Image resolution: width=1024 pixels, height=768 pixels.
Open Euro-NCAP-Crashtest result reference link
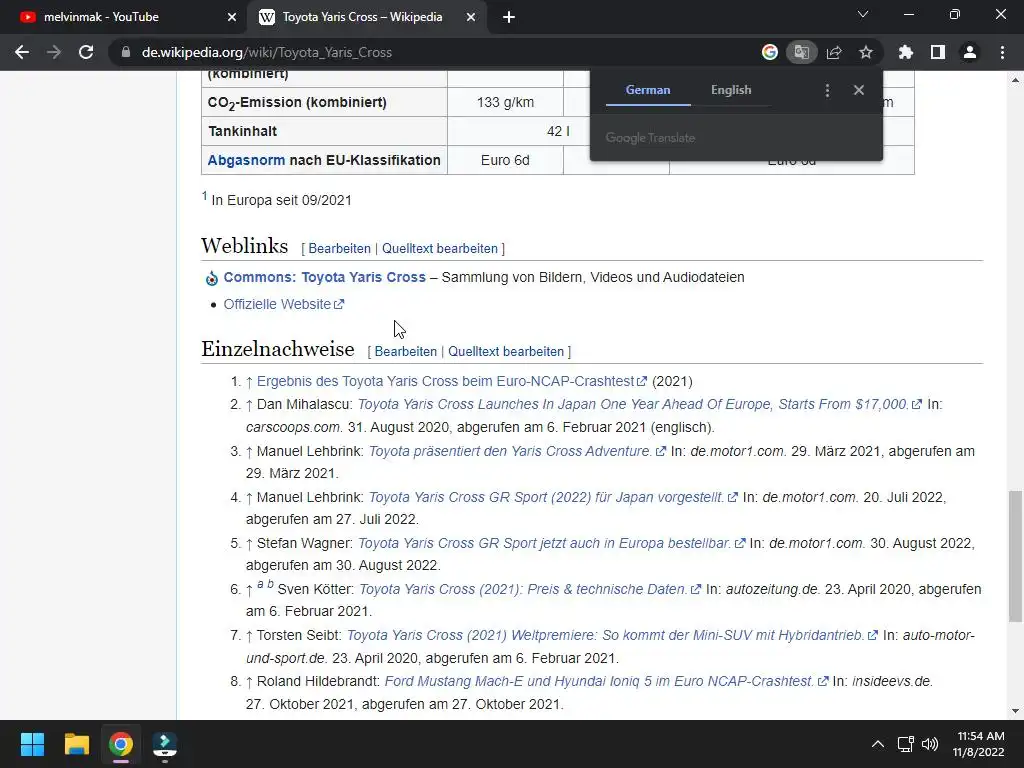coord(451,381)
